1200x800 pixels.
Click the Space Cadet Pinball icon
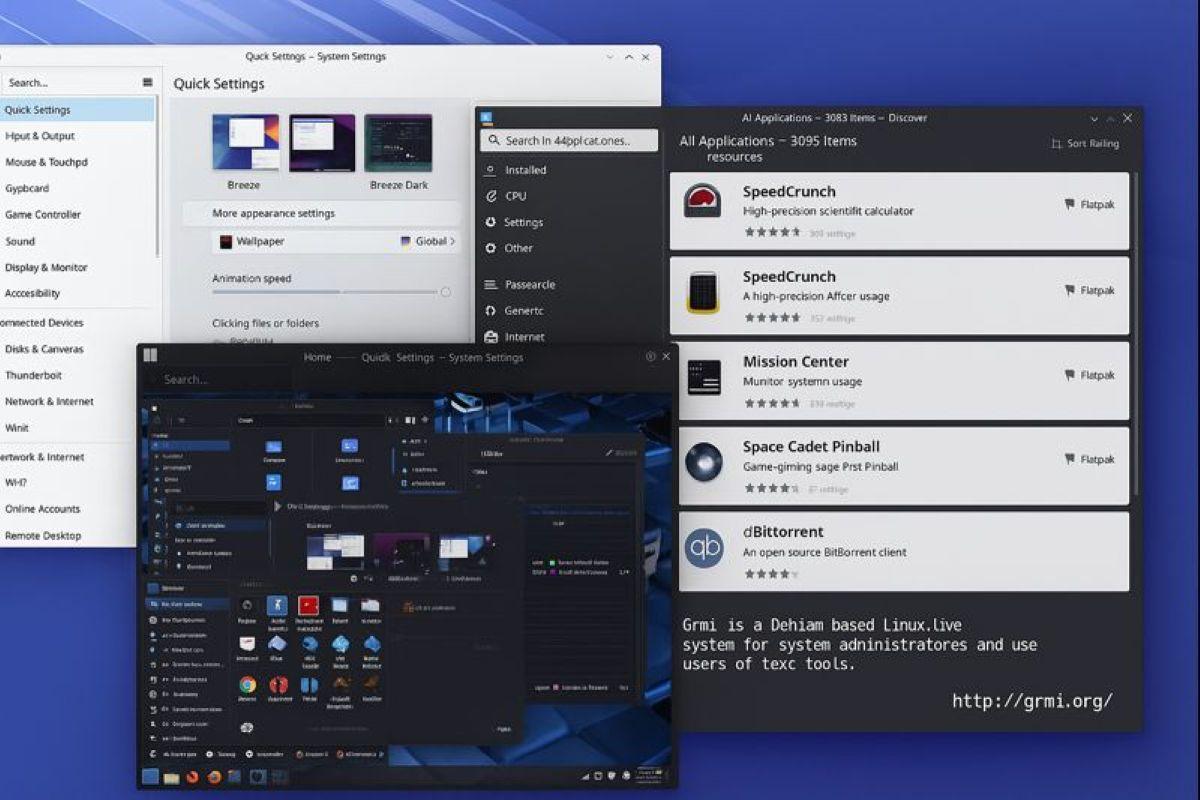[704, 462]
